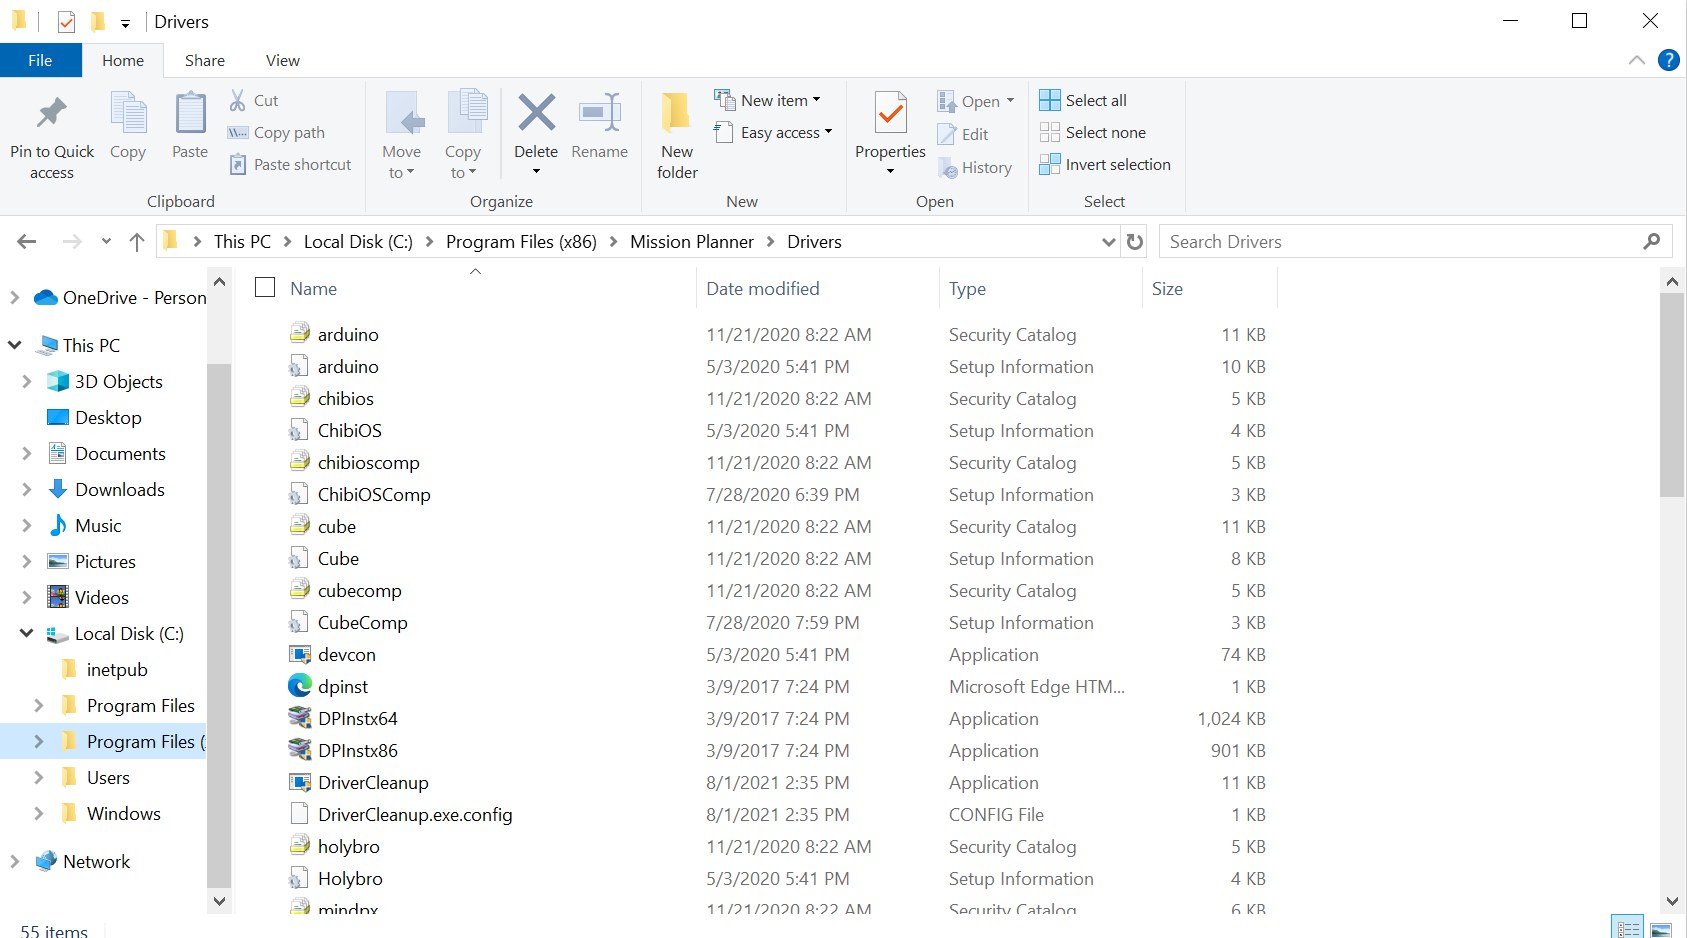Click the Paste clipboard icon
Viewport: 1687px width, 938px height.
190,112
